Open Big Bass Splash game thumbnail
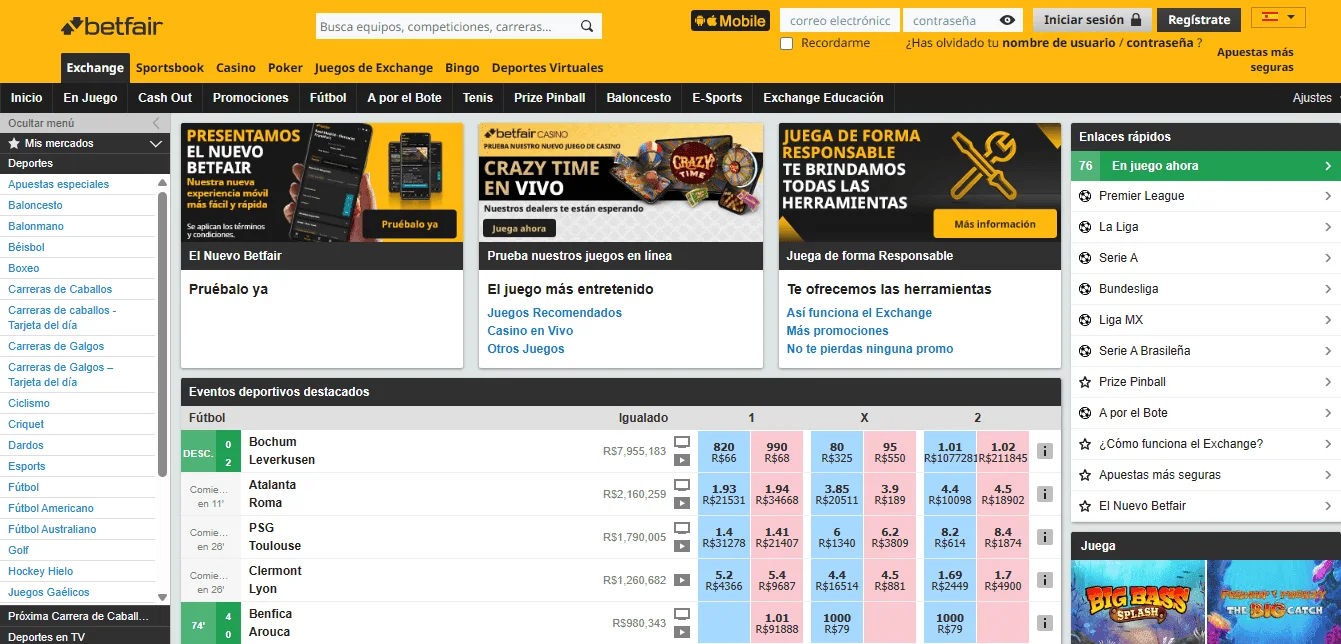Viewport: 1341px width, 644px height. (1138, 602)
